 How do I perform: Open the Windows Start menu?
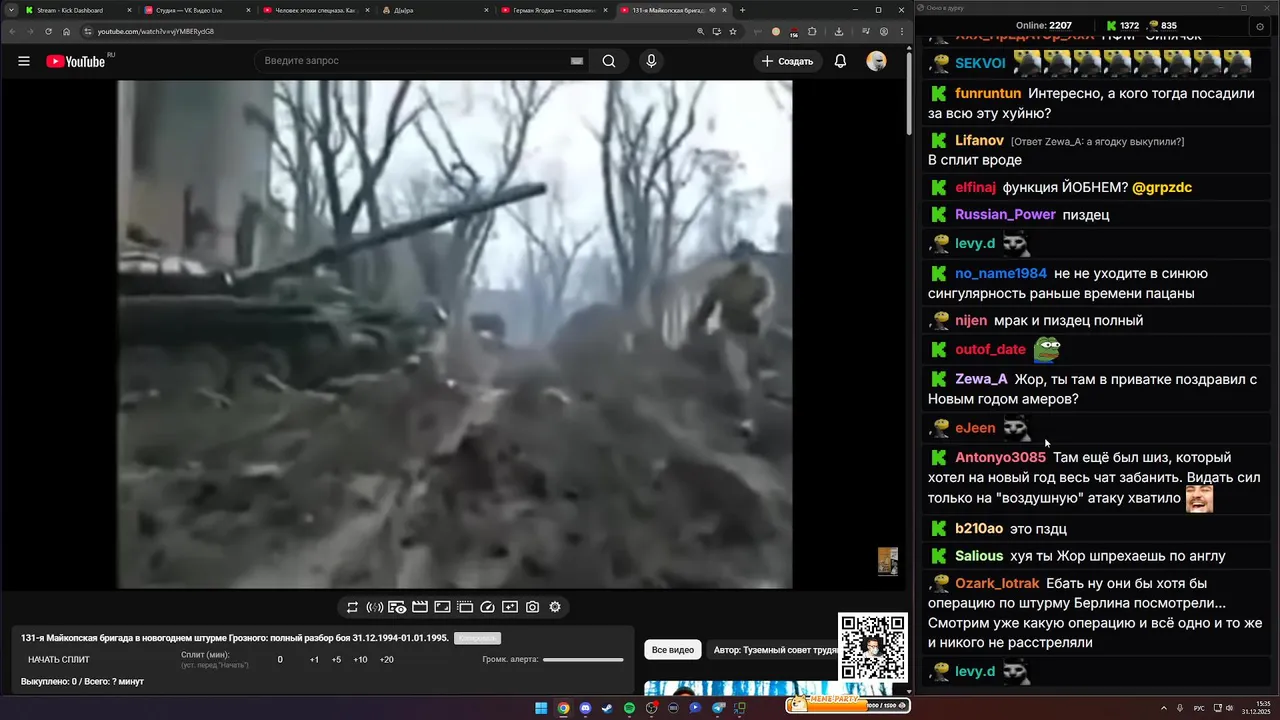(541, 708)
